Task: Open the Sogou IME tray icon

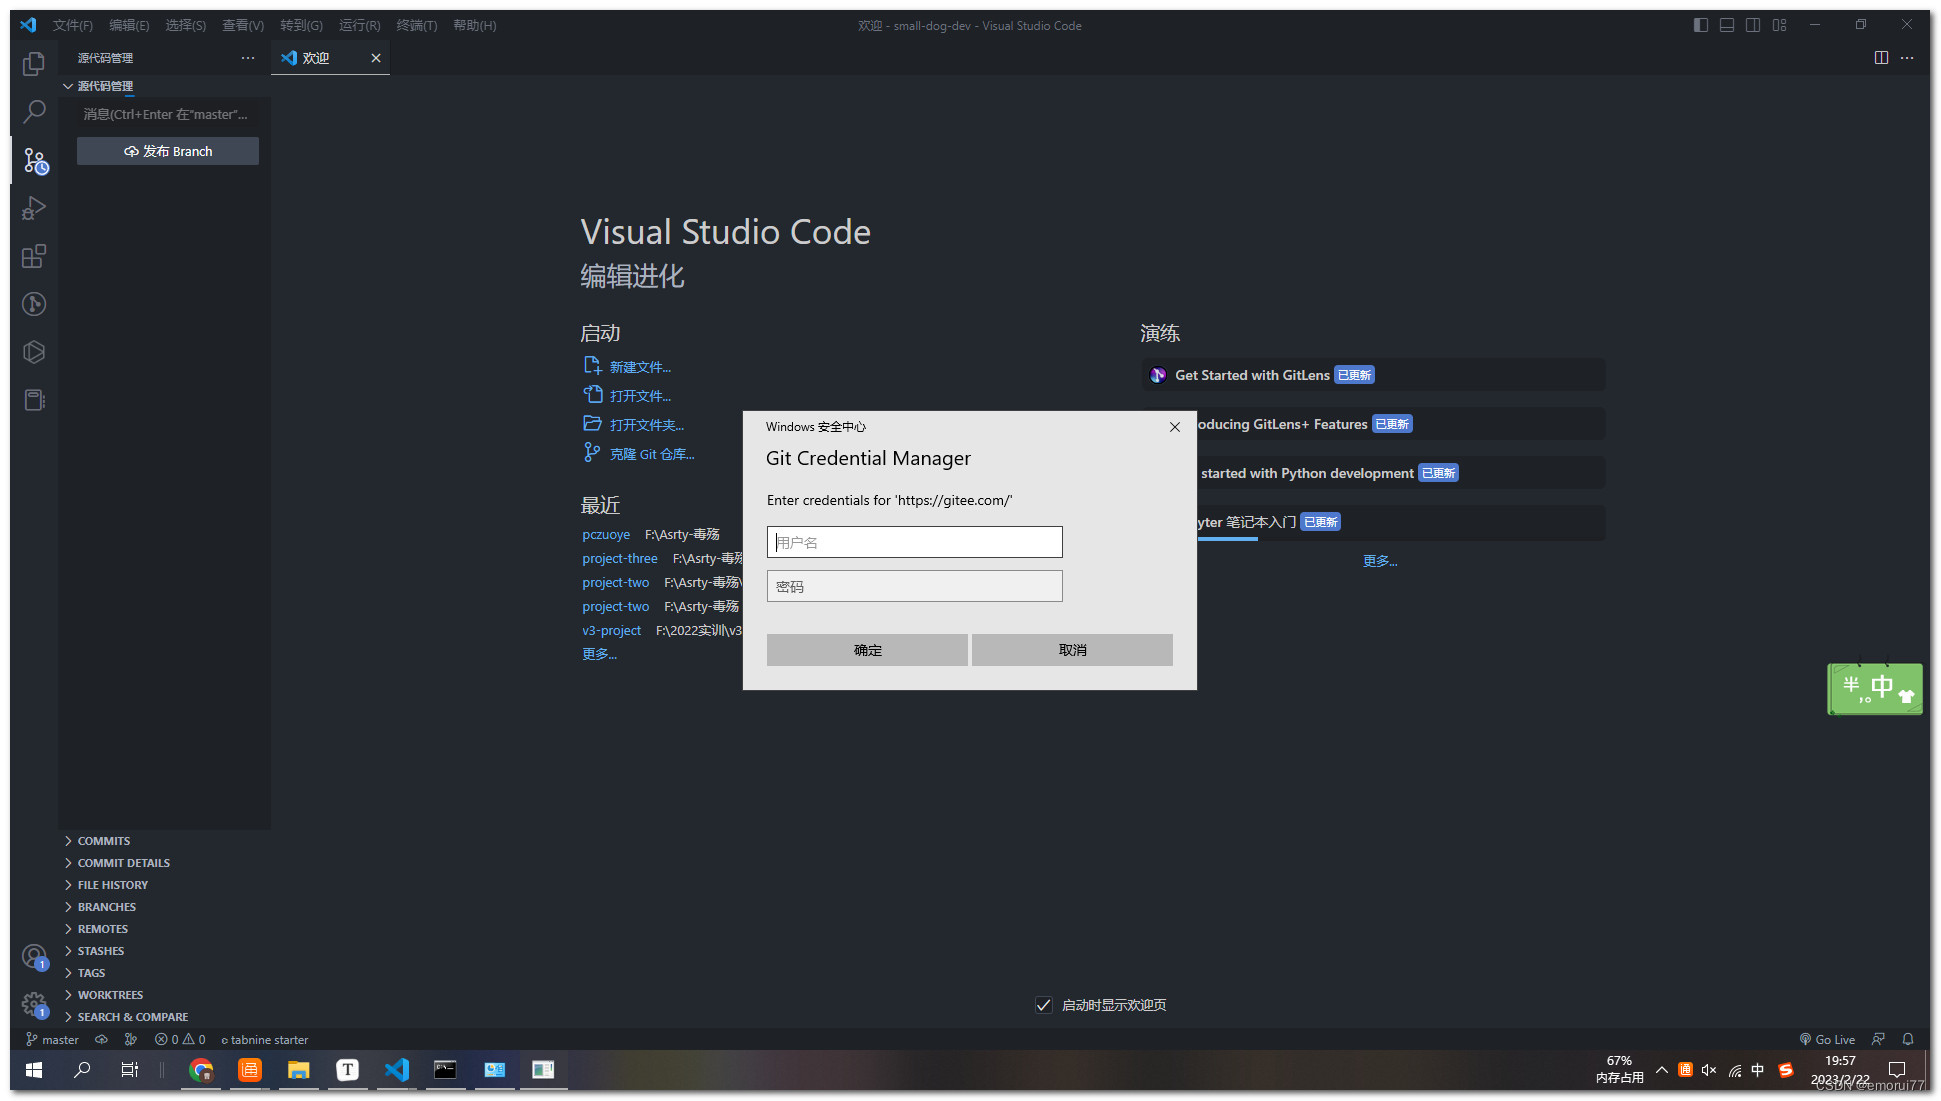Action: coord(1786,1070)
